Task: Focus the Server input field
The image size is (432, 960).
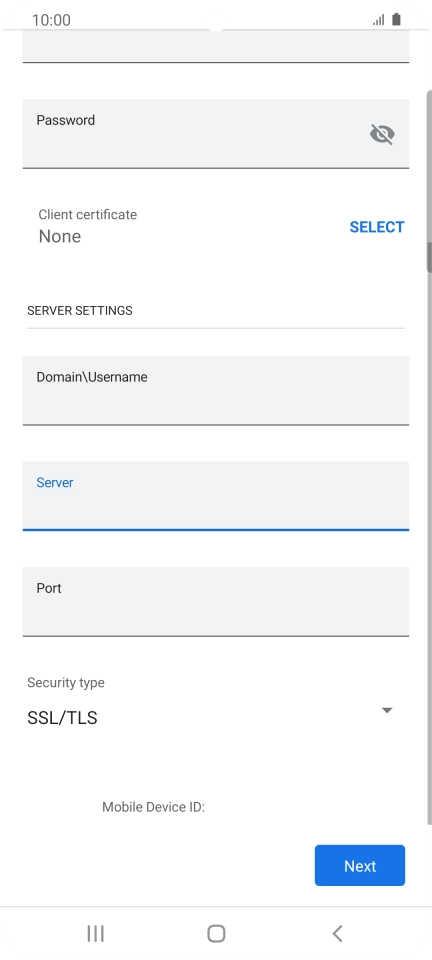Action: pyautogui.click(x=215, y=495)
